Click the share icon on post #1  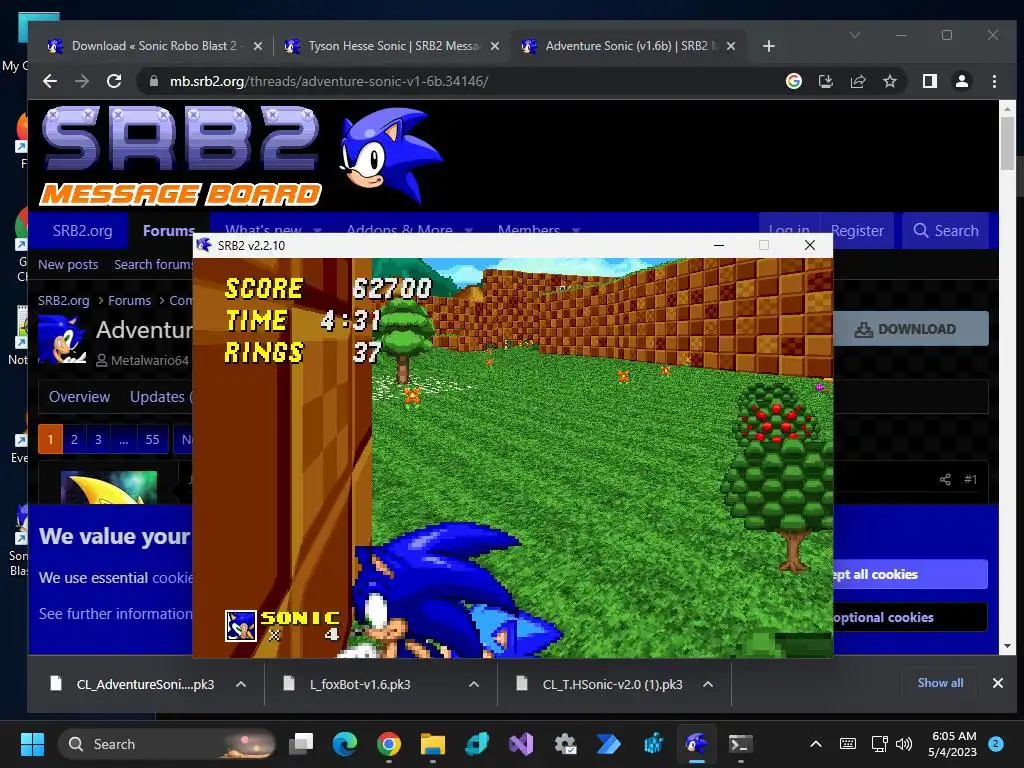tap(945, 479)
